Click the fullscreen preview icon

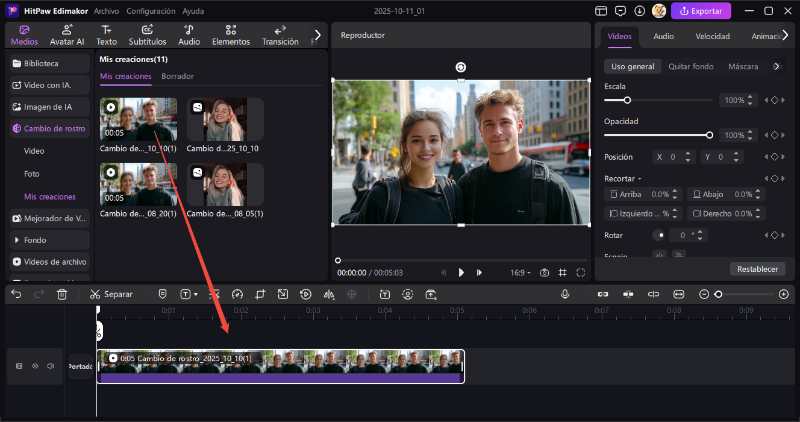[x=580, y=272]
